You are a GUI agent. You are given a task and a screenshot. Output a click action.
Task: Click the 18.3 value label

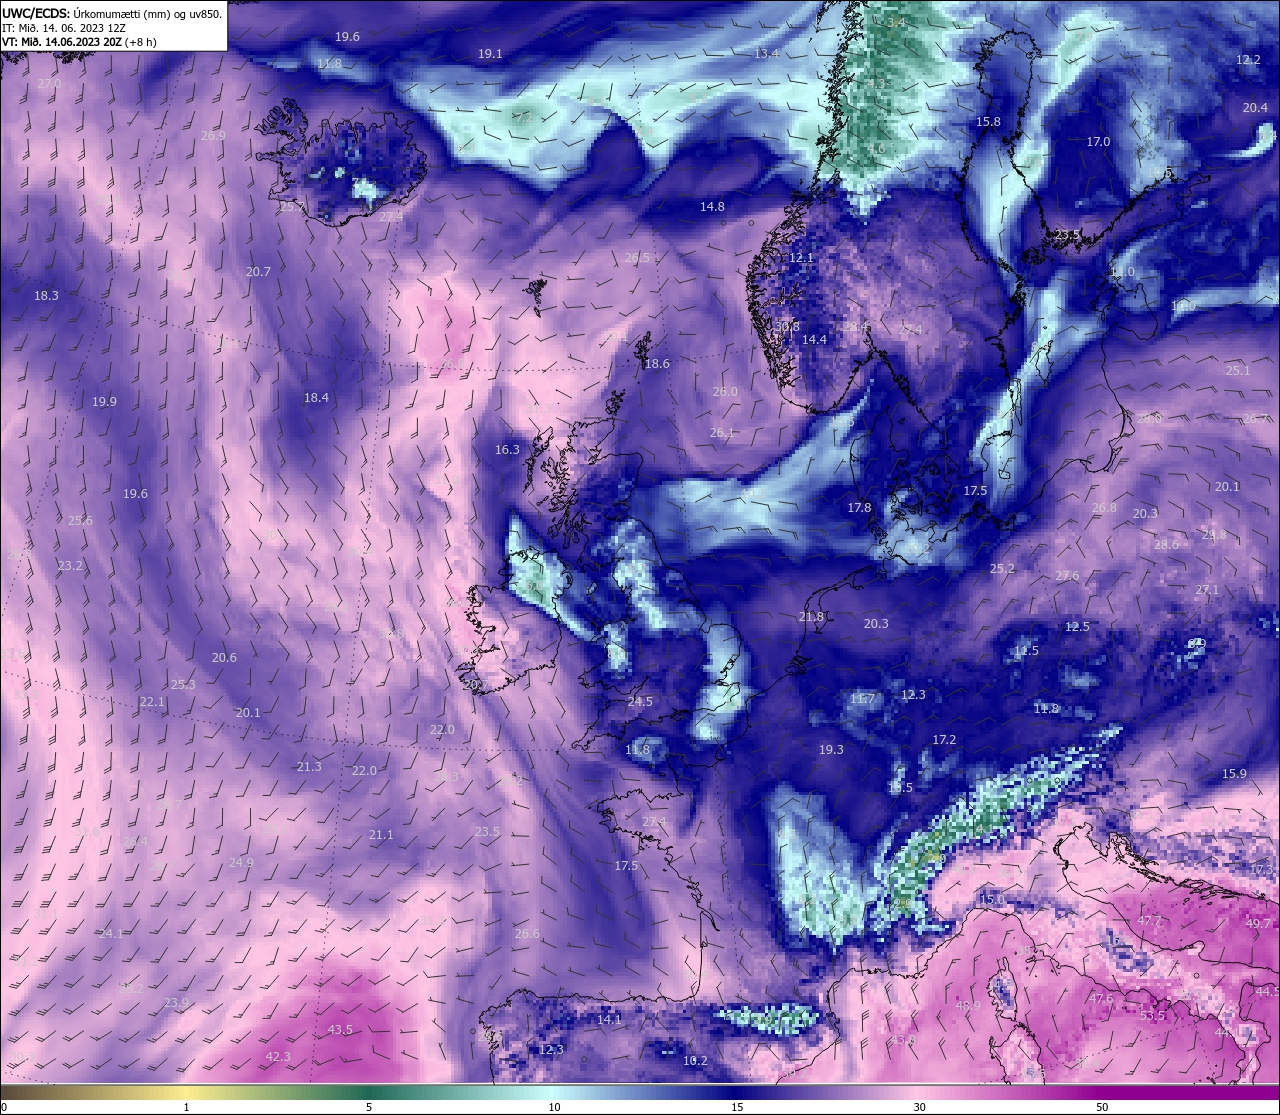[x=46, y=296]
